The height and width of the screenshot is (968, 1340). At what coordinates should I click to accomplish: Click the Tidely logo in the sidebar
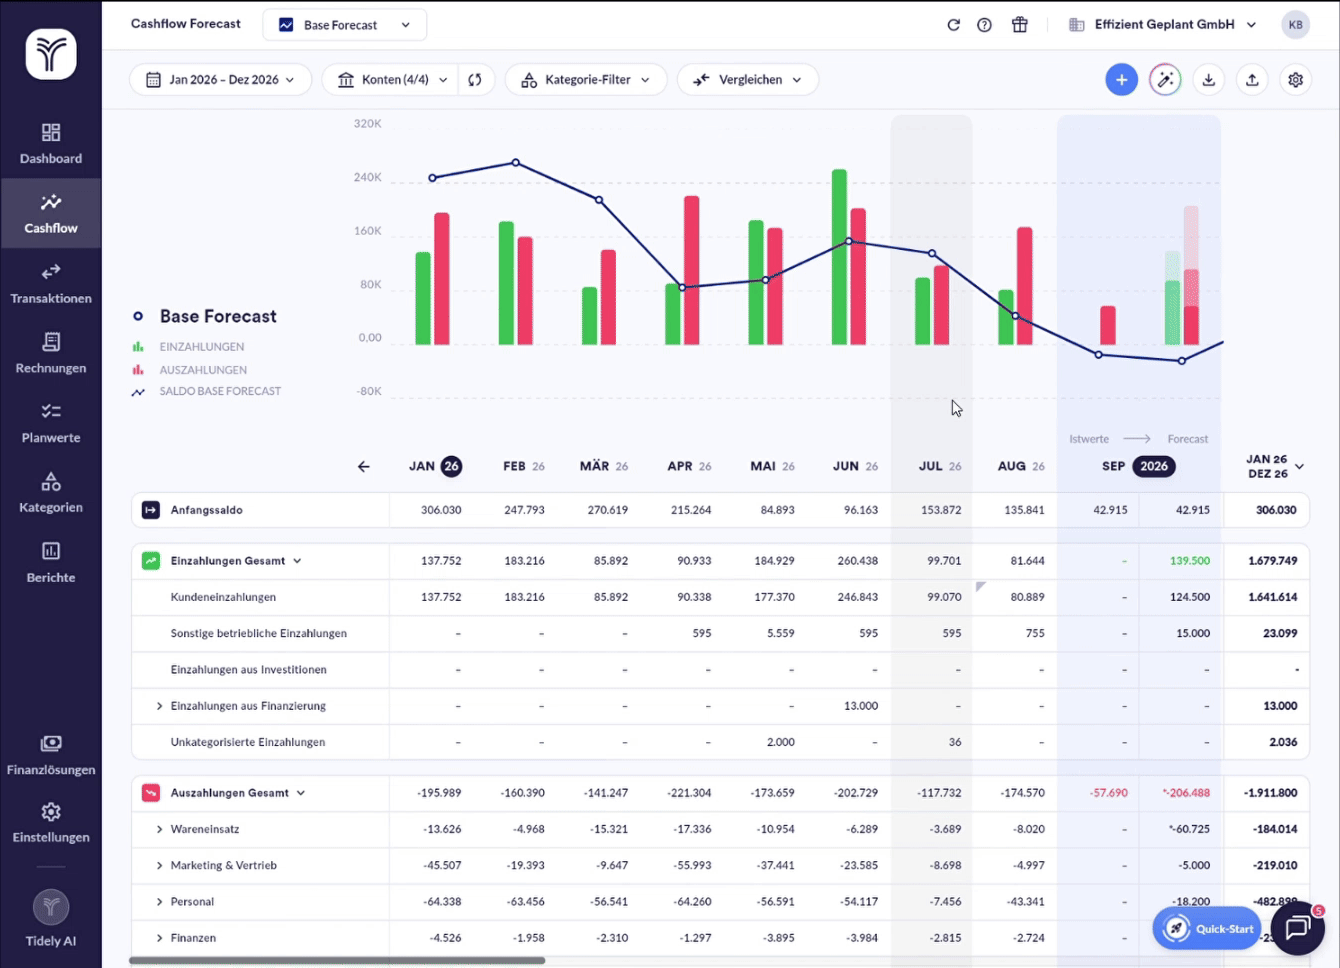pos(51,54)
